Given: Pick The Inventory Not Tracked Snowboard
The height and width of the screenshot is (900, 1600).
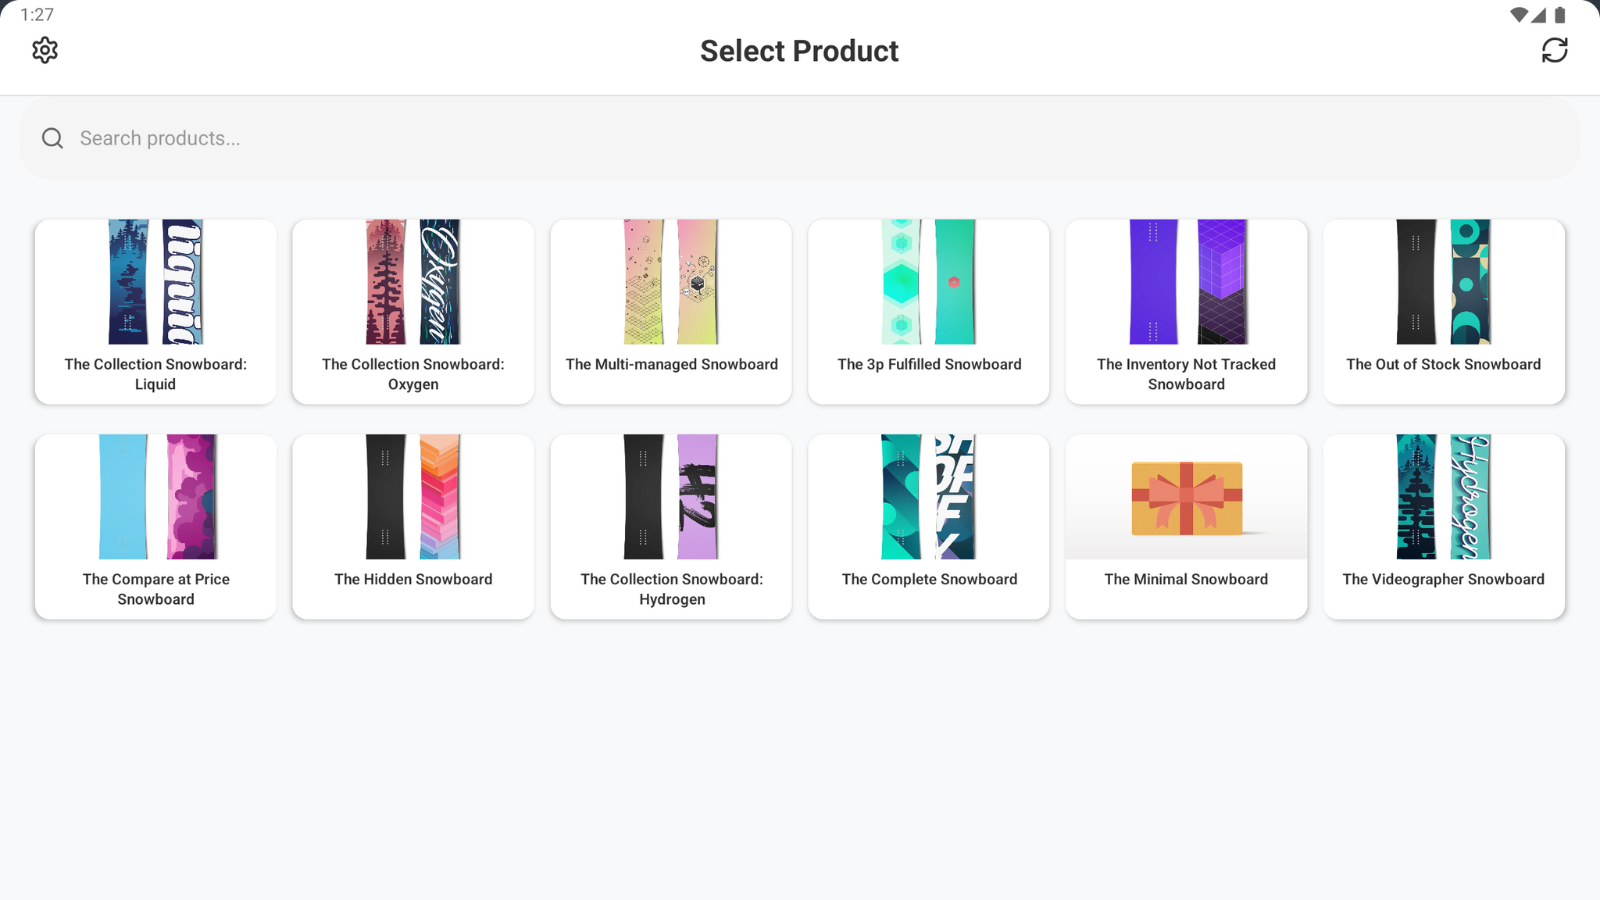Looking at the screenshot, I should 1186,312.
